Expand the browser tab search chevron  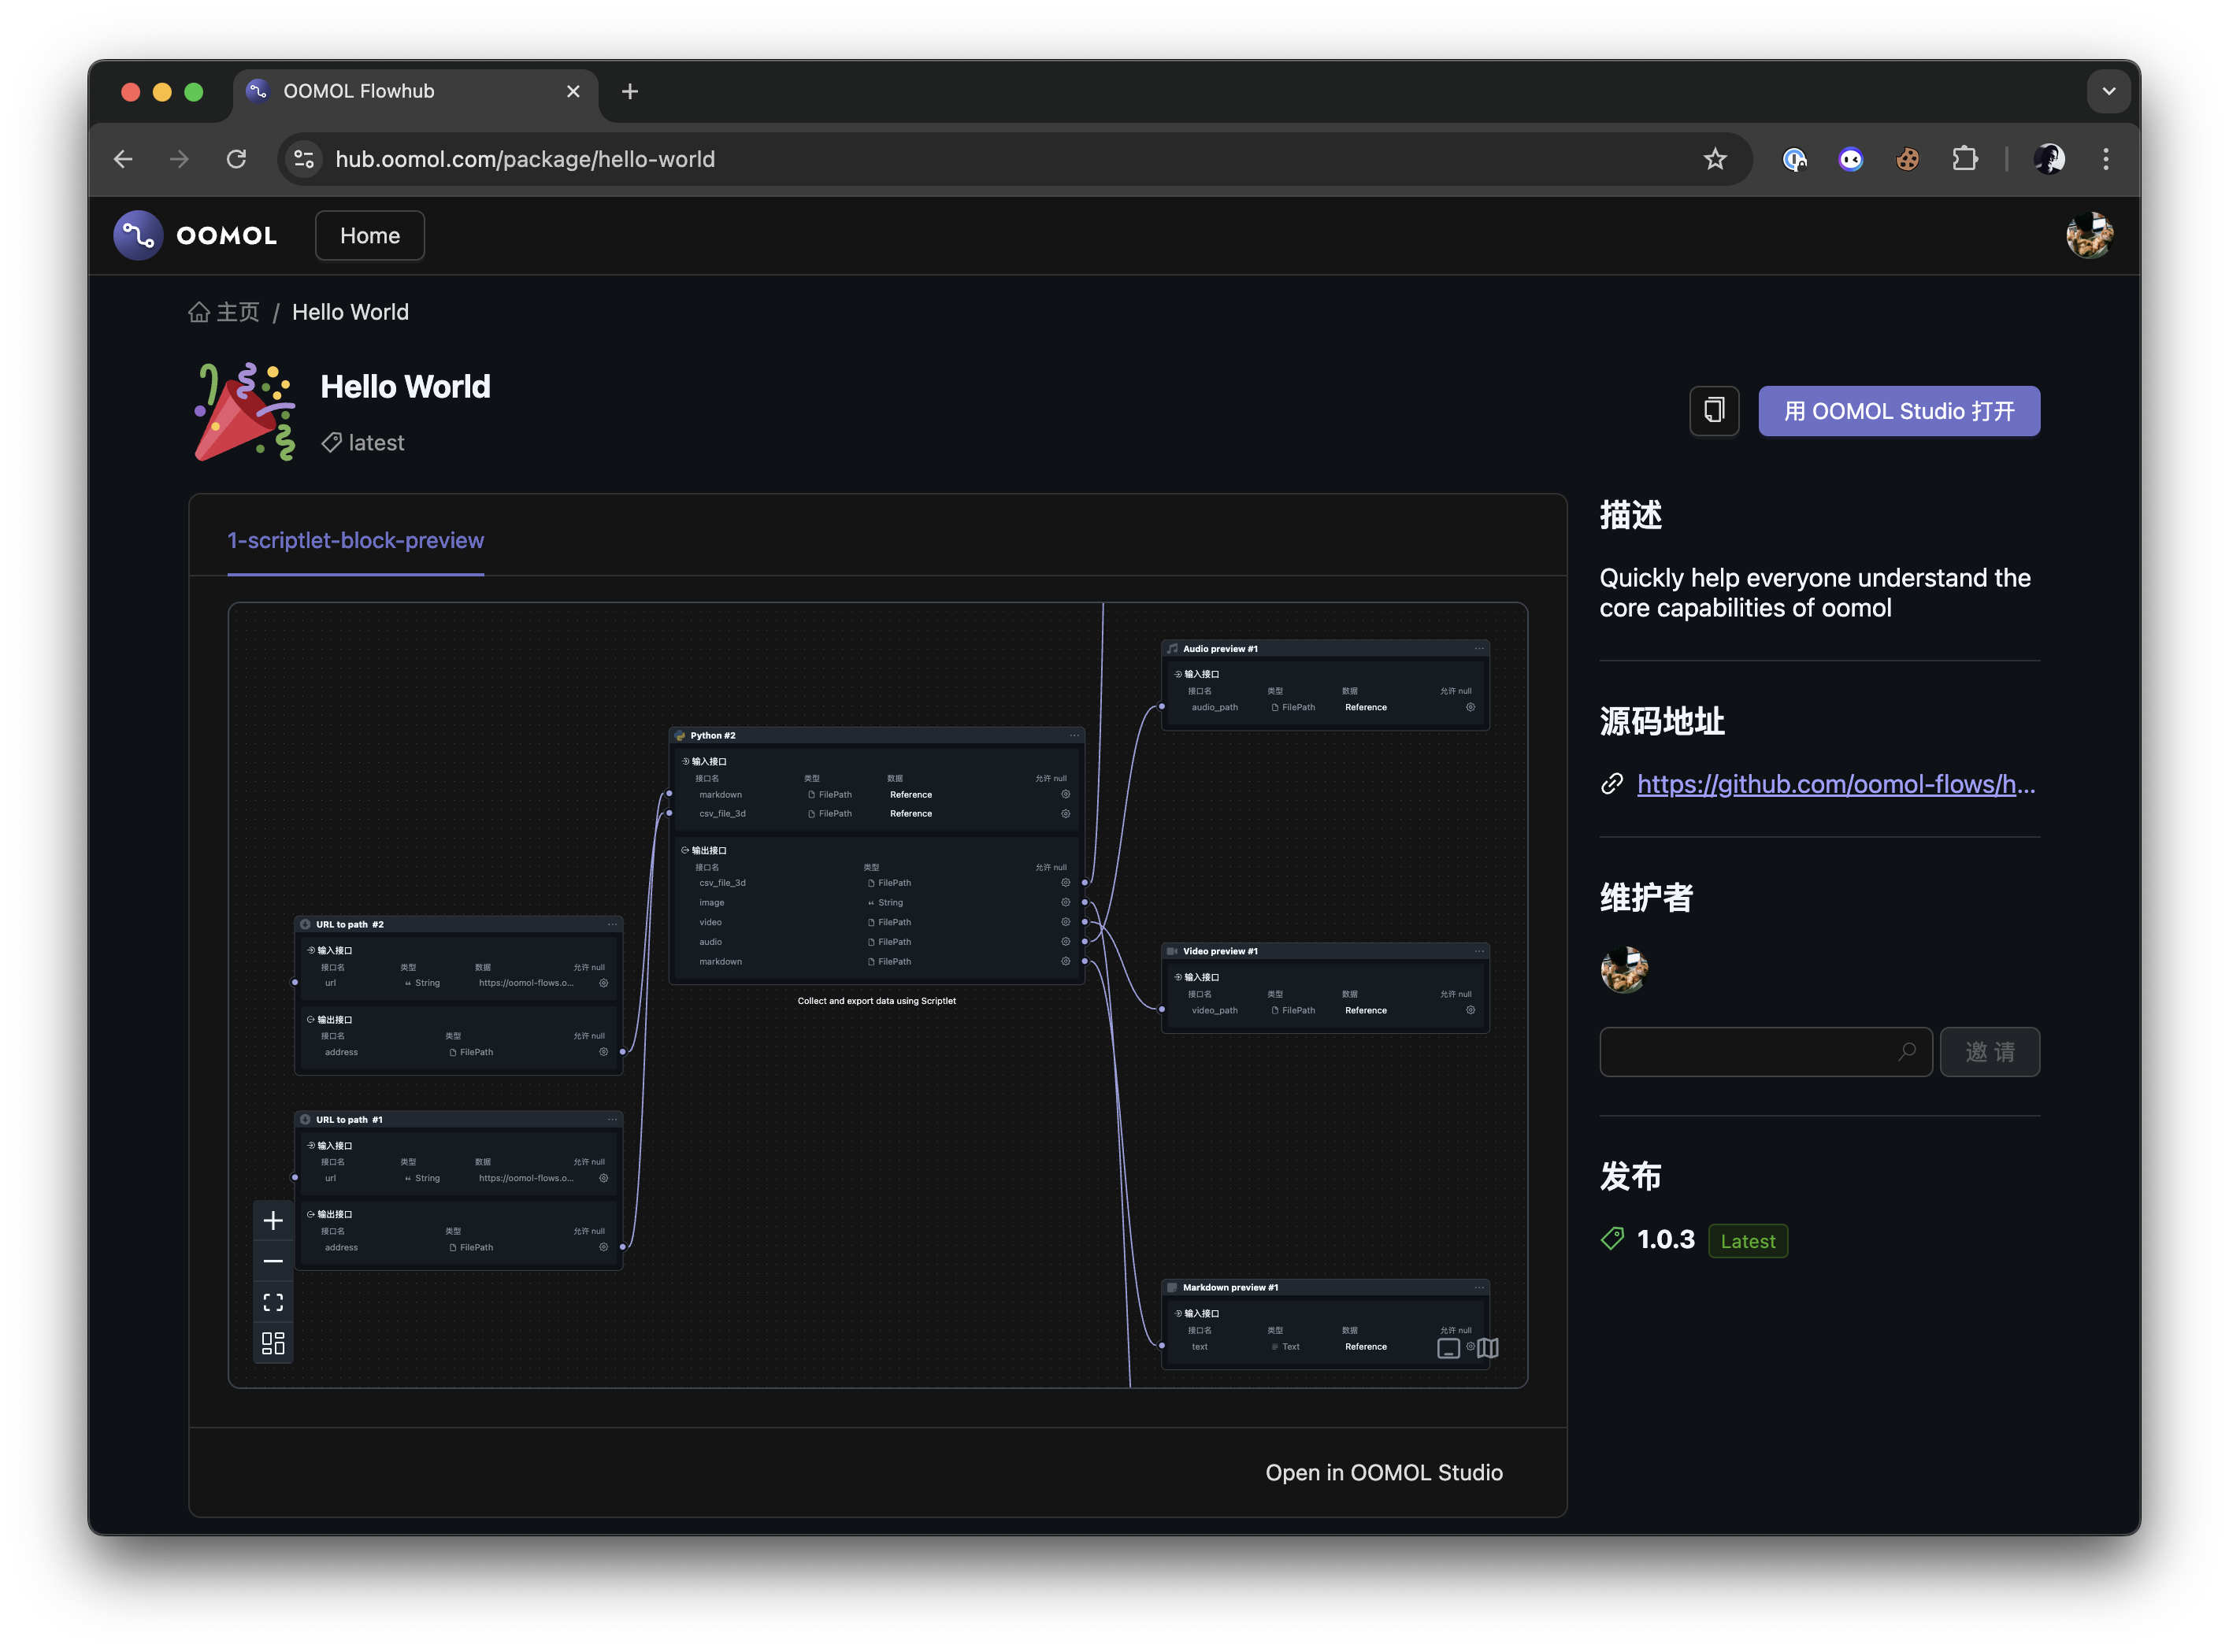[2108, 91]
